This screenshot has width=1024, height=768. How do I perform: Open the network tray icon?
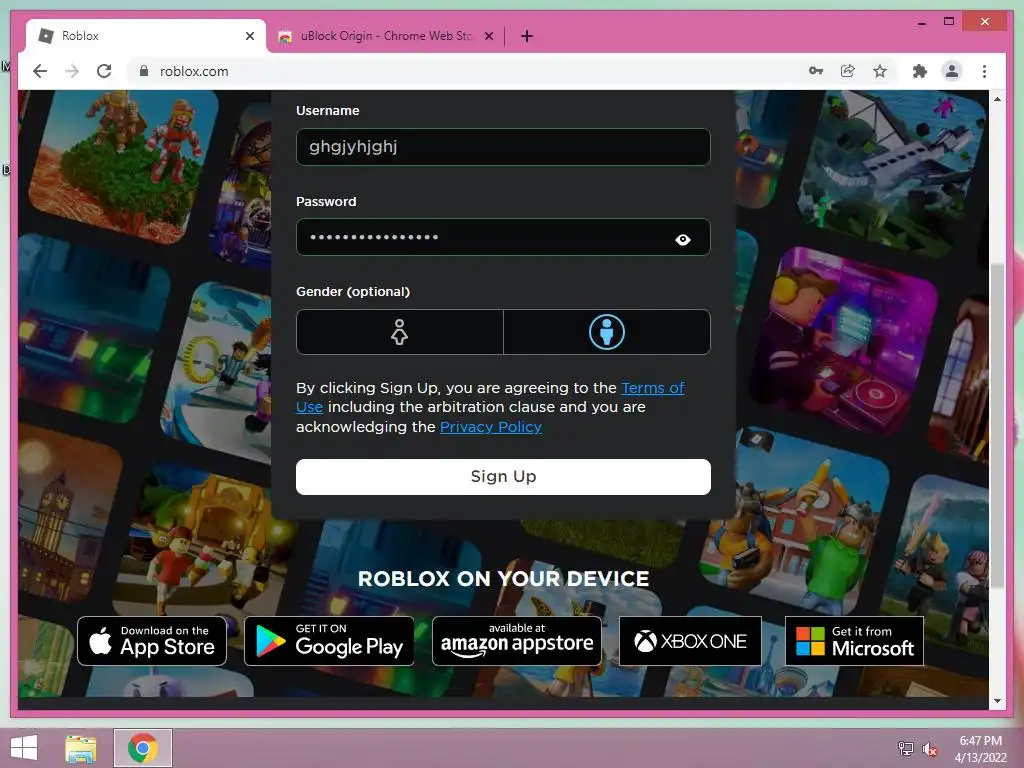click(906, 748)
